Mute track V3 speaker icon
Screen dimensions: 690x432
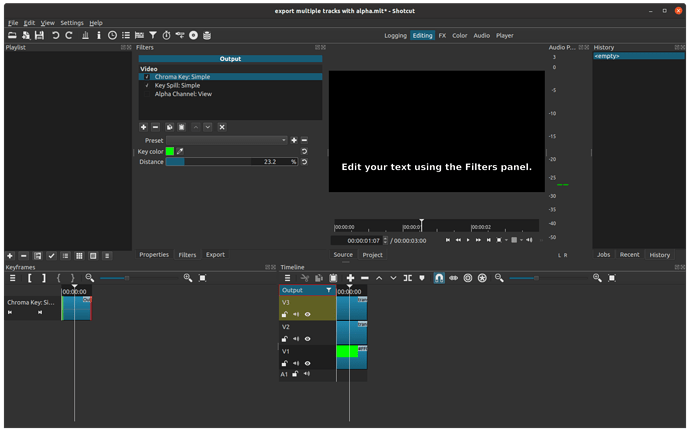pyautogui.click(x=296, y=315)
